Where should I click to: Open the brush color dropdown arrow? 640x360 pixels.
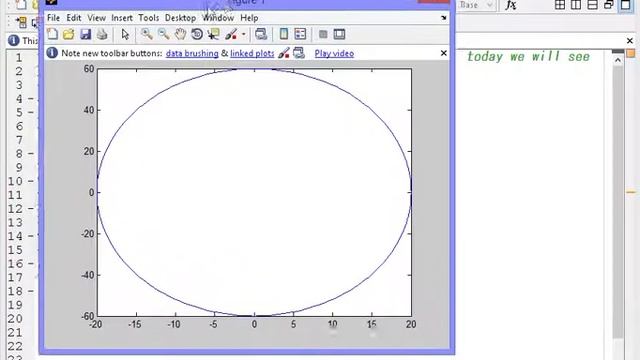pyautogui.click(x=244, y=34)
